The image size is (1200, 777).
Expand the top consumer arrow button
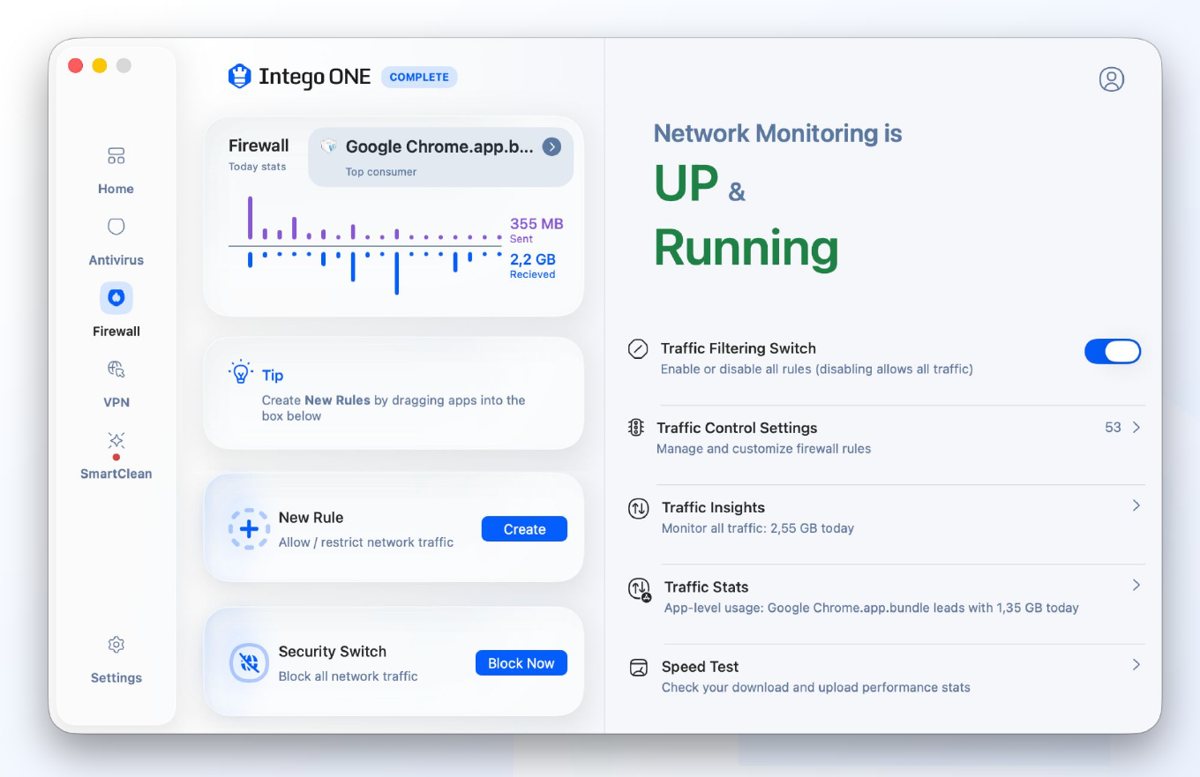551,146
